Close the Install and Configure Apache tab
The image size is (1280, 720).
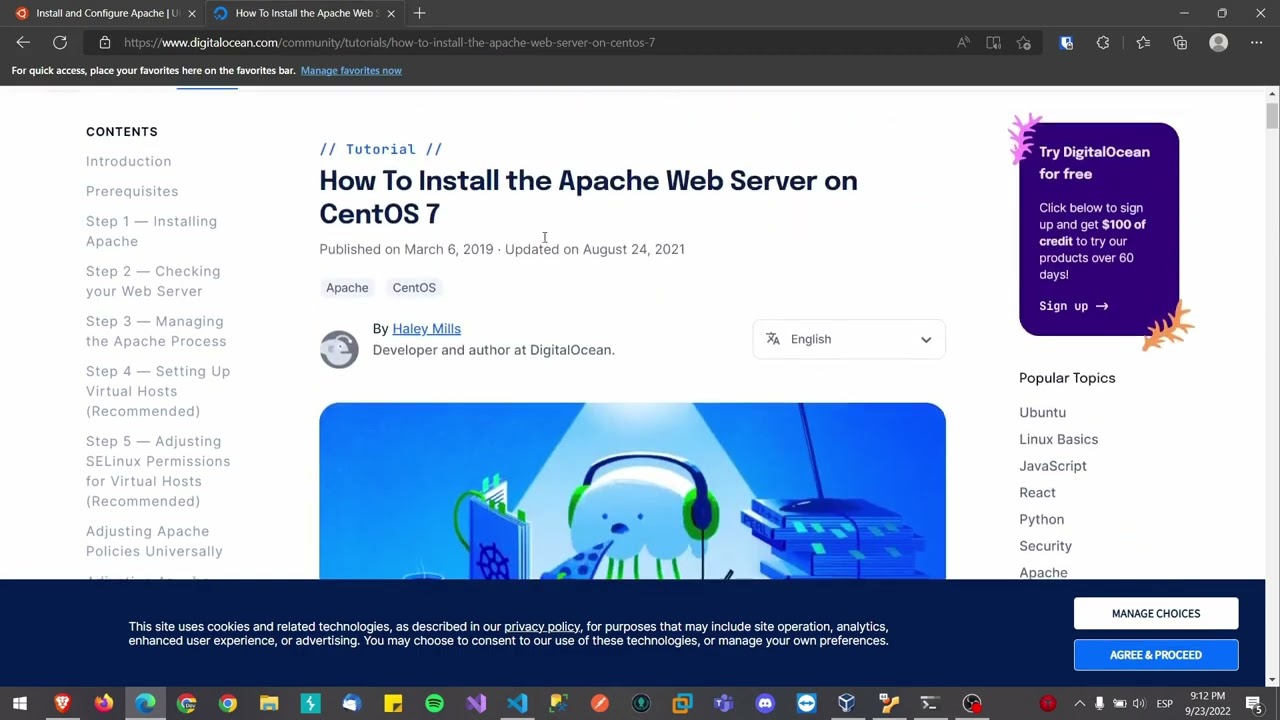(x=192, y=13)
